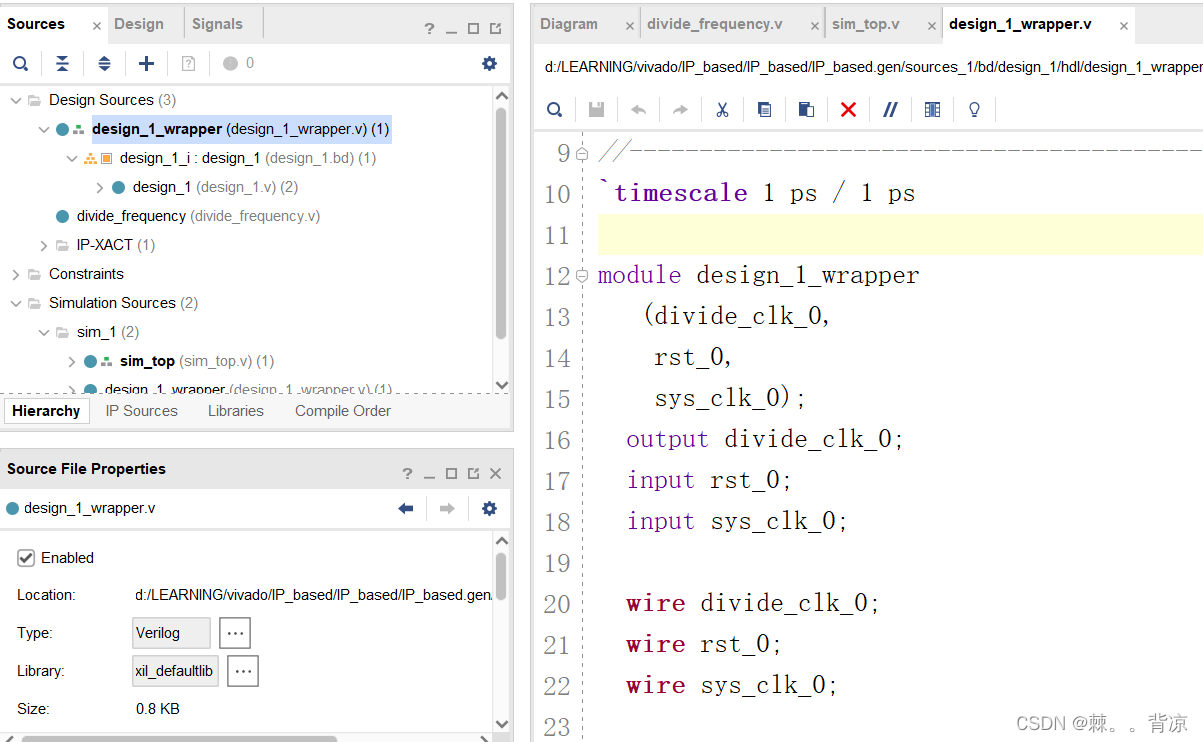Add sources using the plus icon
This screenshot has height=742, width=1203.
point(146,62)
